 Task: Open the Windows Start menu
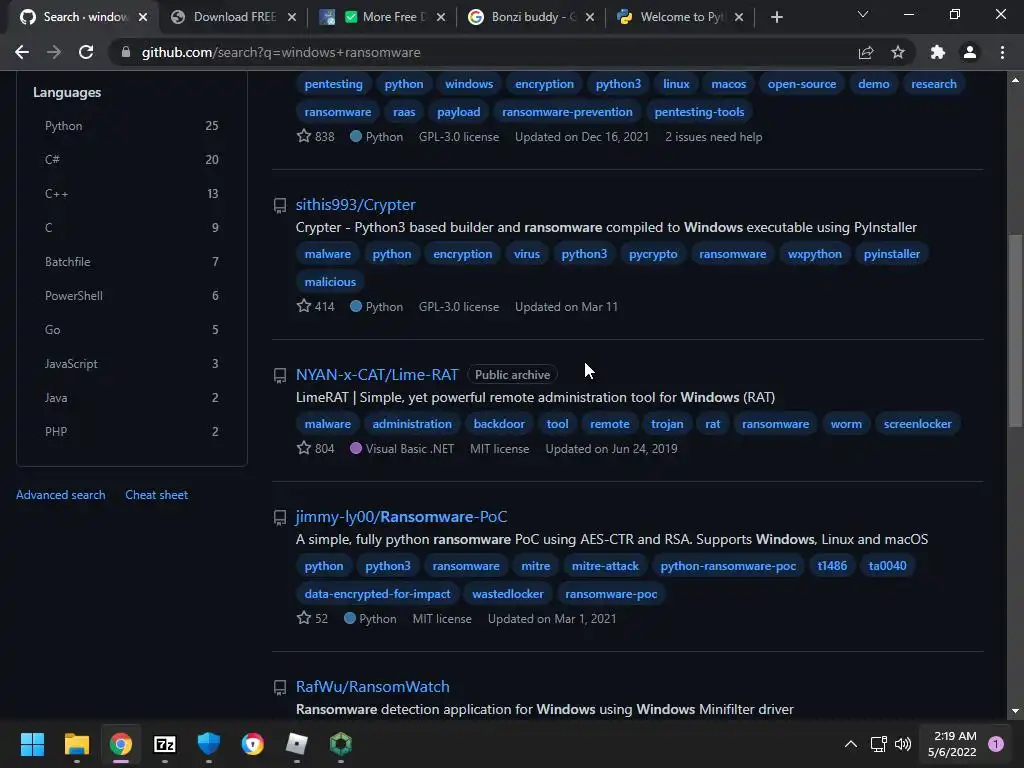coord(32,744)
